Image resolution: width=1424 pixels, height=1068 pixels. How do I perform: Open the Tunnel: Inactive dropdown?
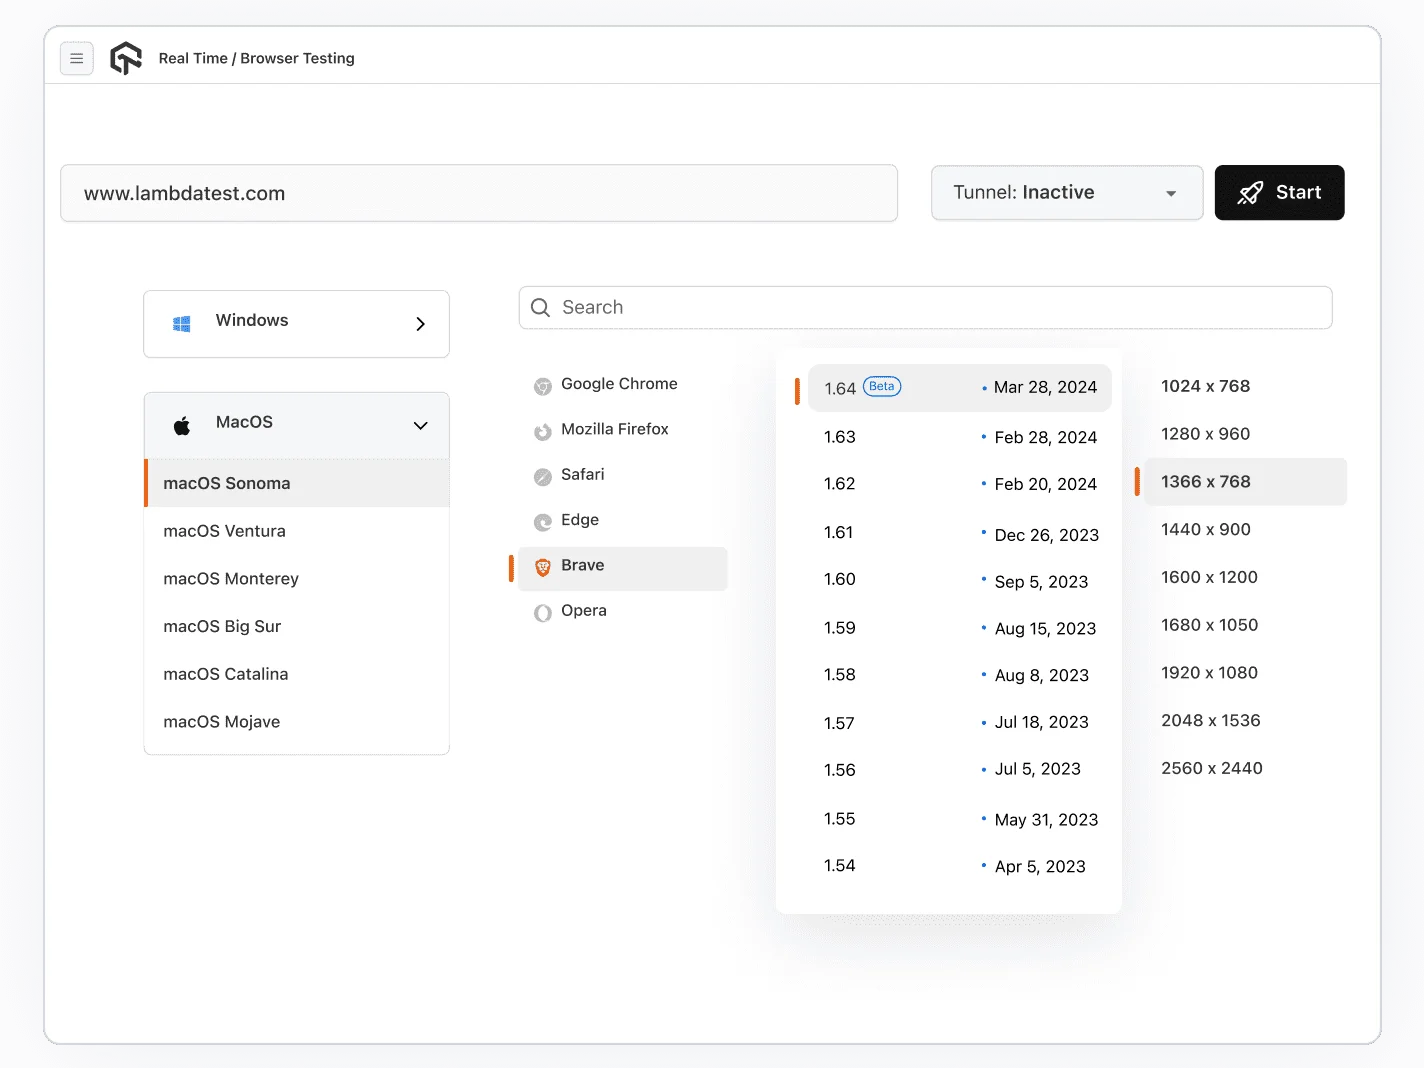click(1066, 193)
